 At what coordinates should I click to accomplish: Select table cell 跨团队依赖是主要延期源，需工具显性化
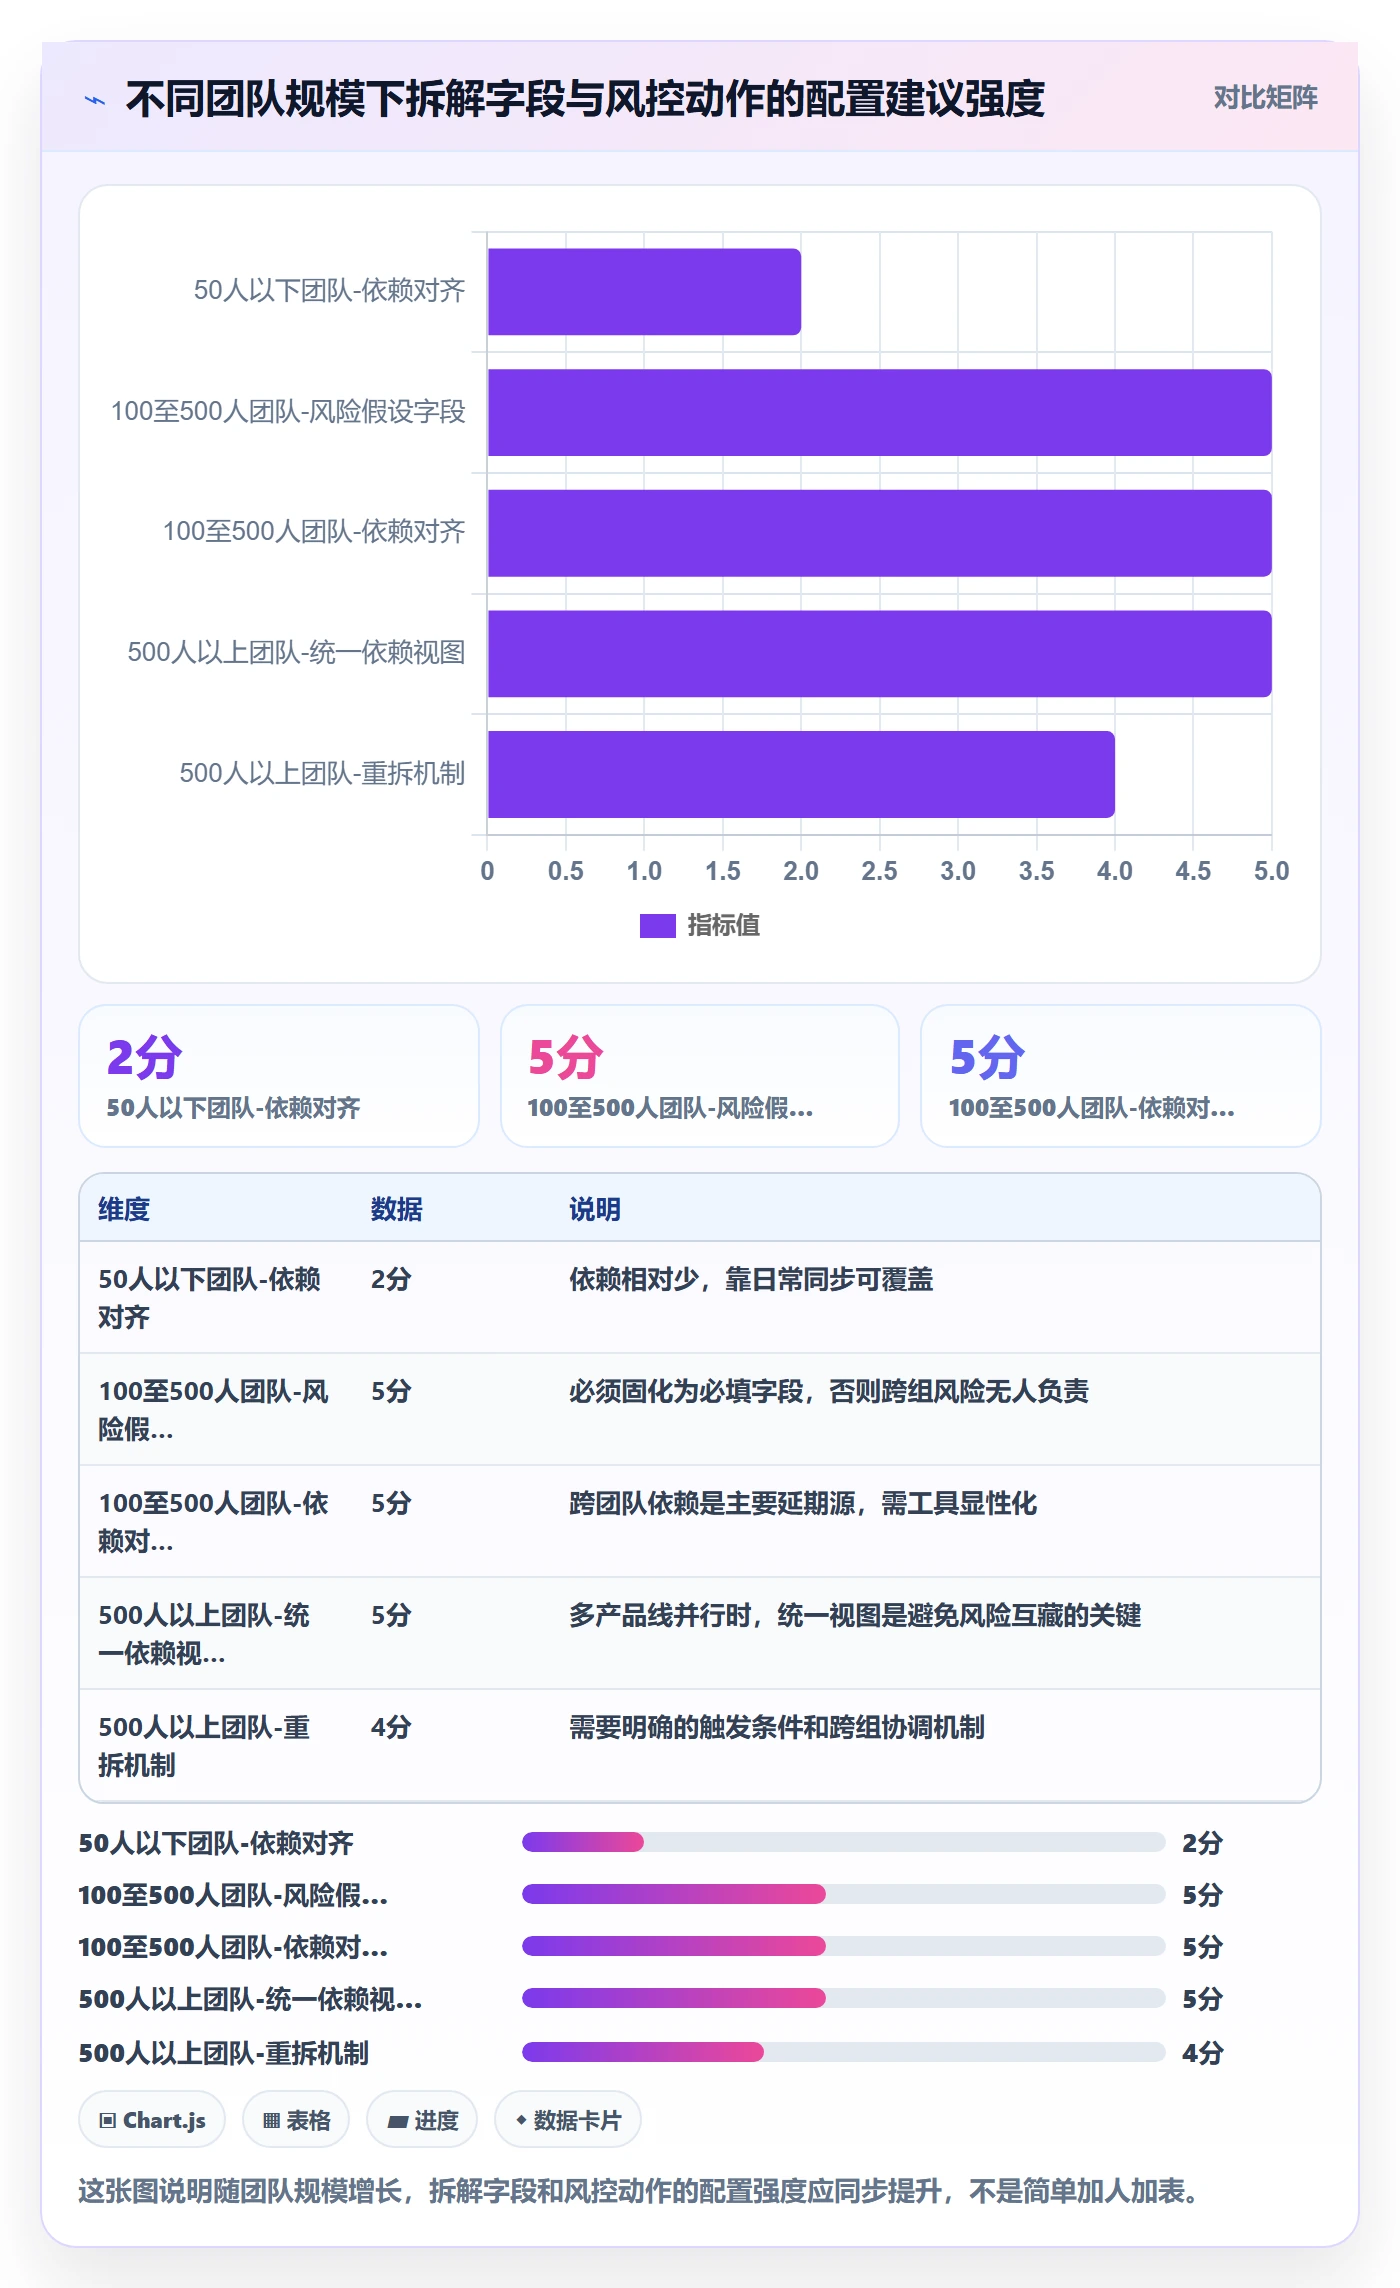click(803, 1503)
